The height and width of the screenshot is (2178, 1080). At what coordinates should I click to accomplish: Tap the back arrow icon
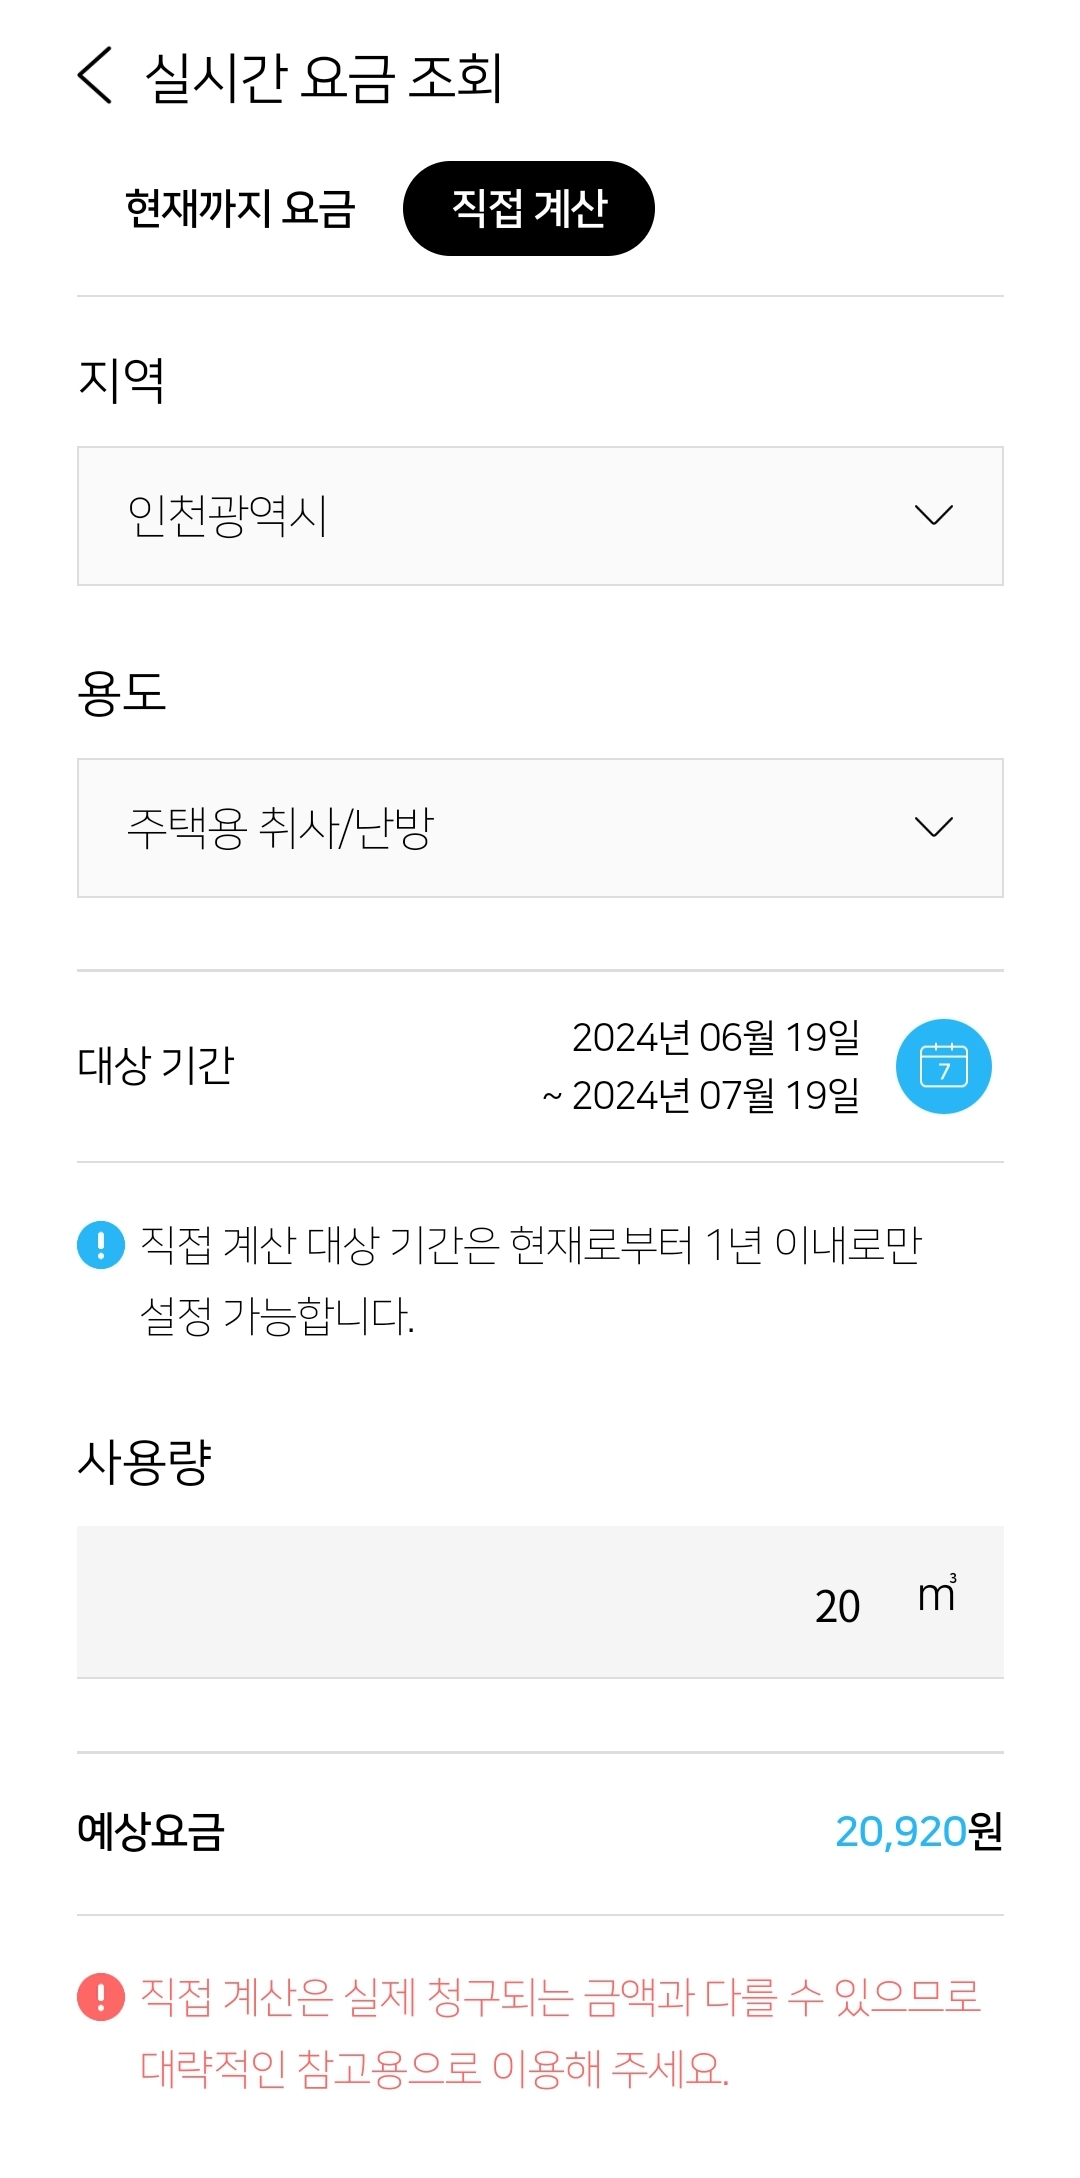pos(96,75)
